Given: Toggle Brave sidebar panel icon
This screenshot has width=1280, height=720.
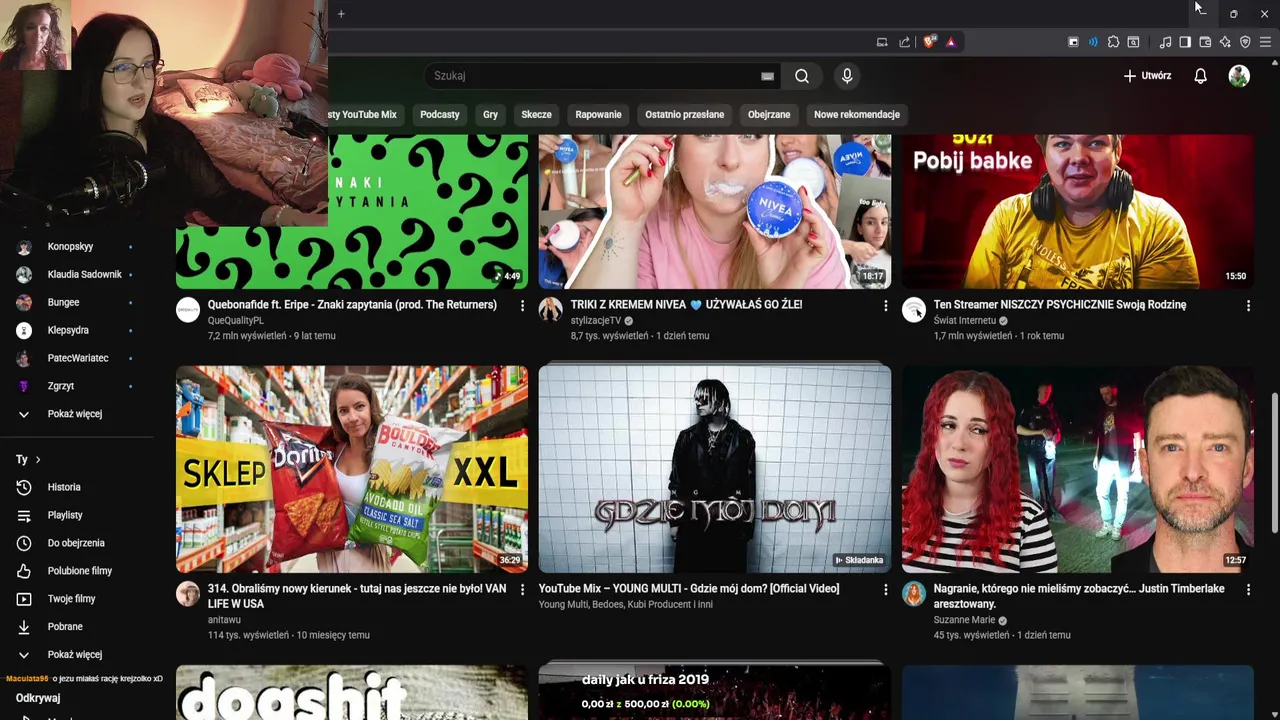Looking at the screenshot, I should (1185, 42).
